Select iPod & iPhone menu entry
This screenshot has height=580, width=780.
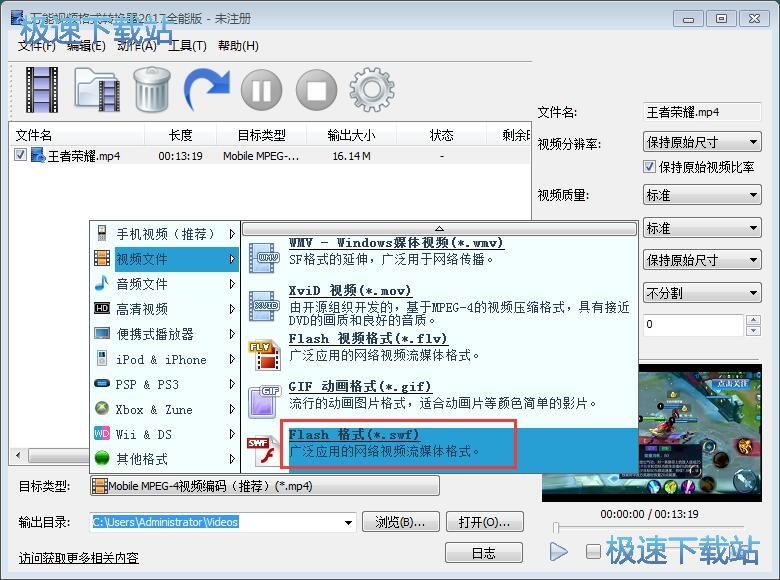point(165,359)
